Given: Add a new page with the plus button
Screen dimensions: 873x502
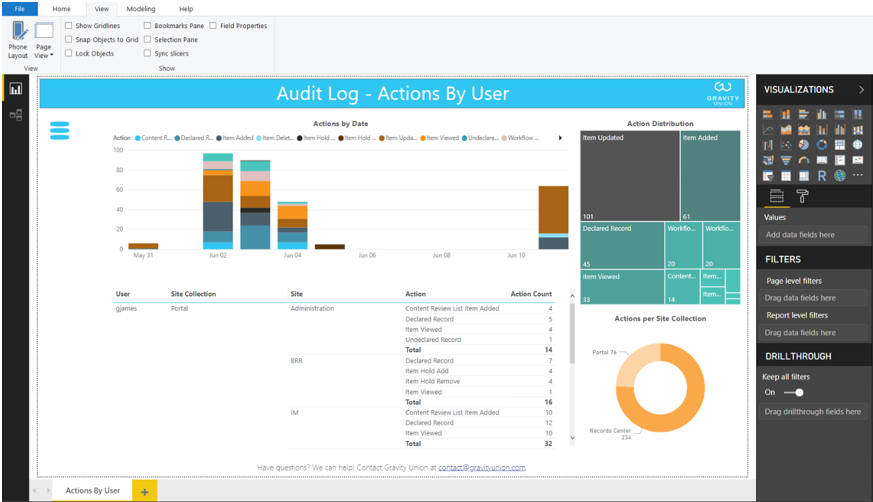Looking at the screenshot, I should point(145,491).
